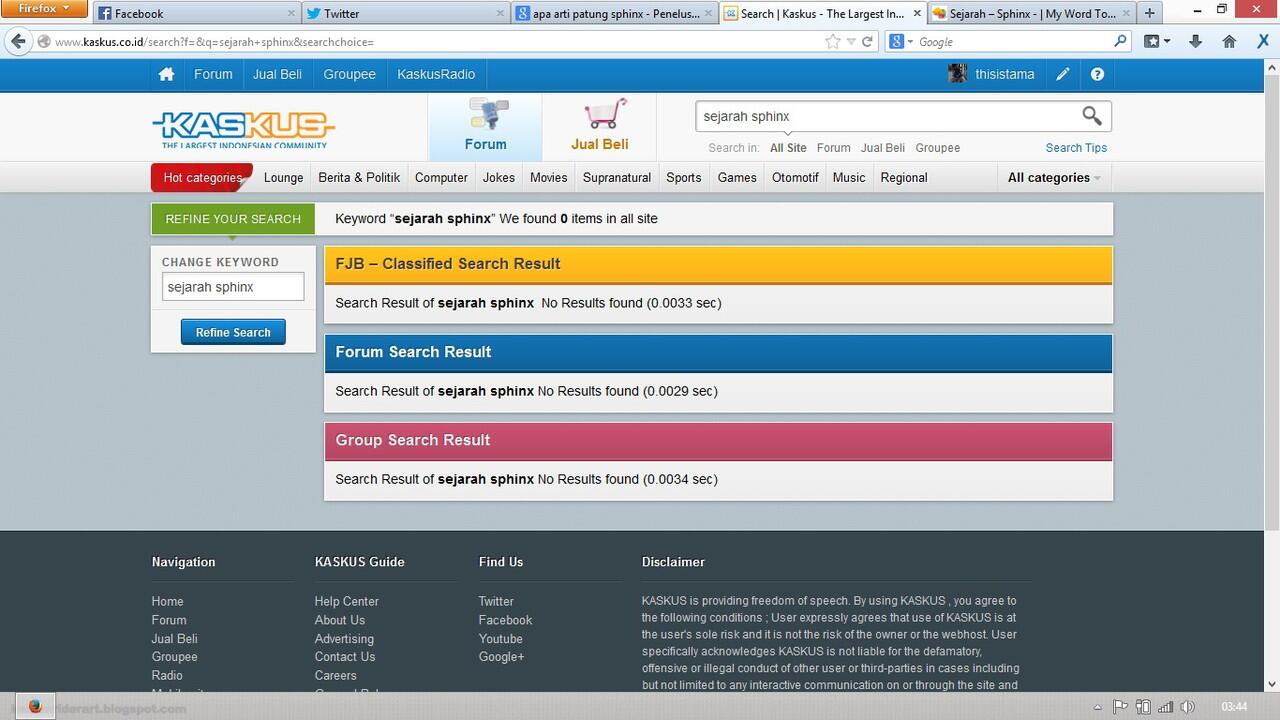This screenshot has width=1280, height=720.
Task: Click the Action Center flag tray icon
Action: pos(1121,707)
